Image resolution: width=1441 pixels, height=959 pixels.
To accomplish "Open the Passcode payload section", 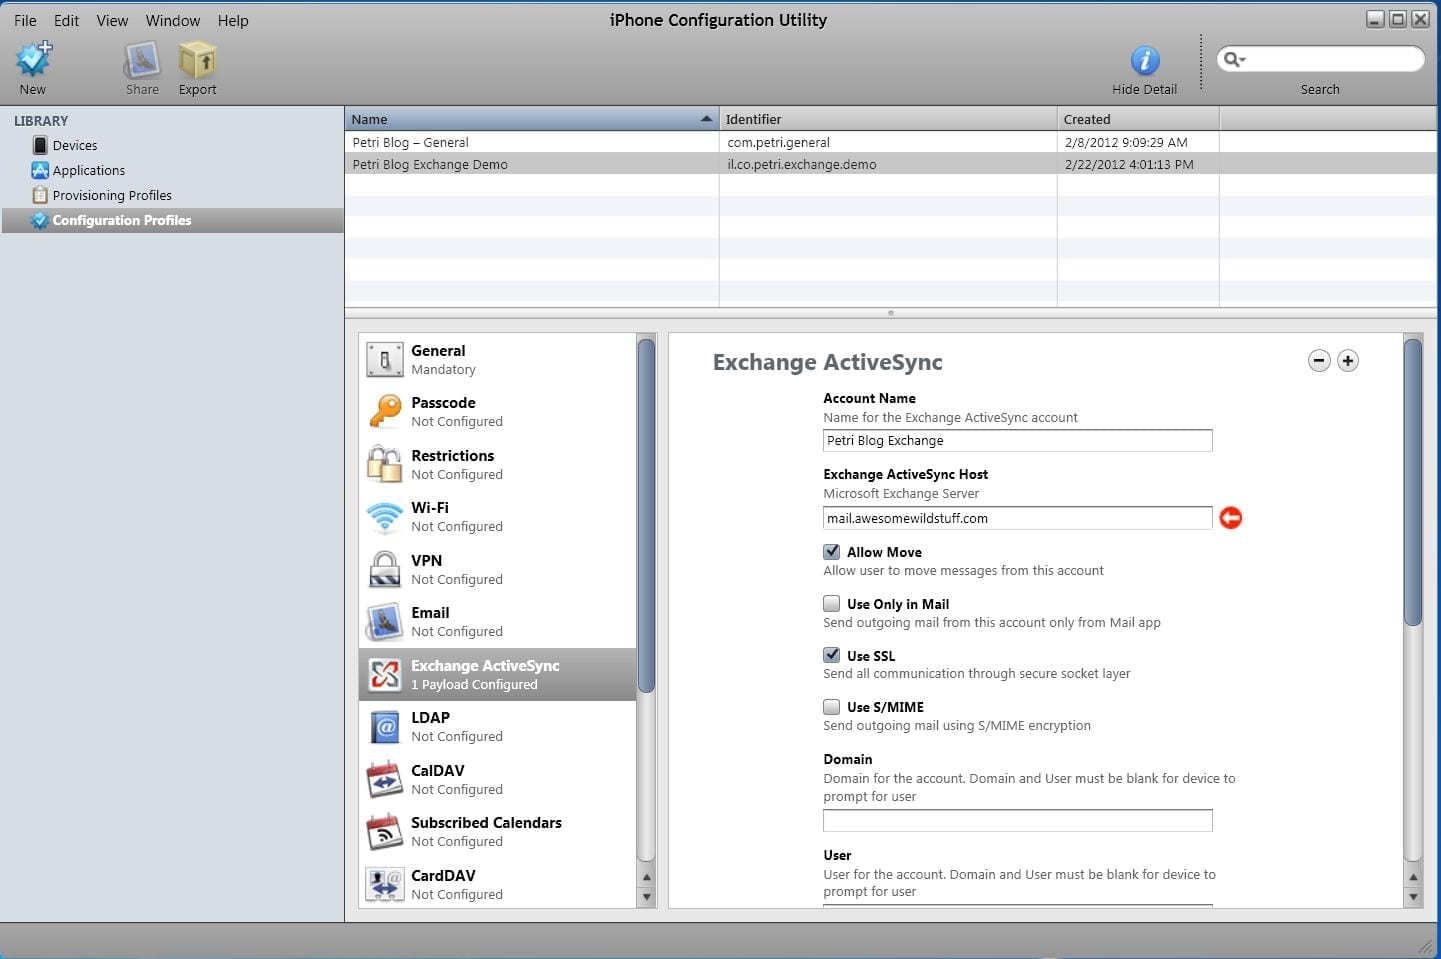I will [497, 411].
